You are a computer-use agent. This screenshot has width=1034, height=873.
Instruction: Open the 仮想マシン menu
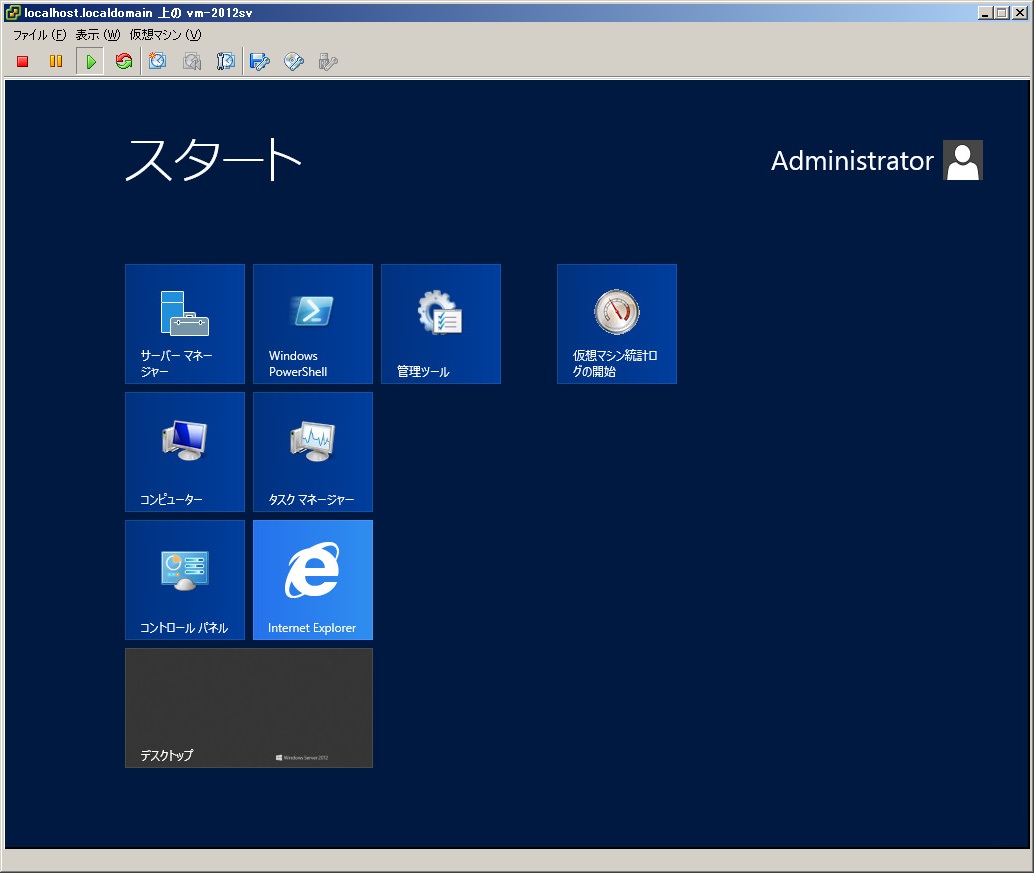click(166, 34)
